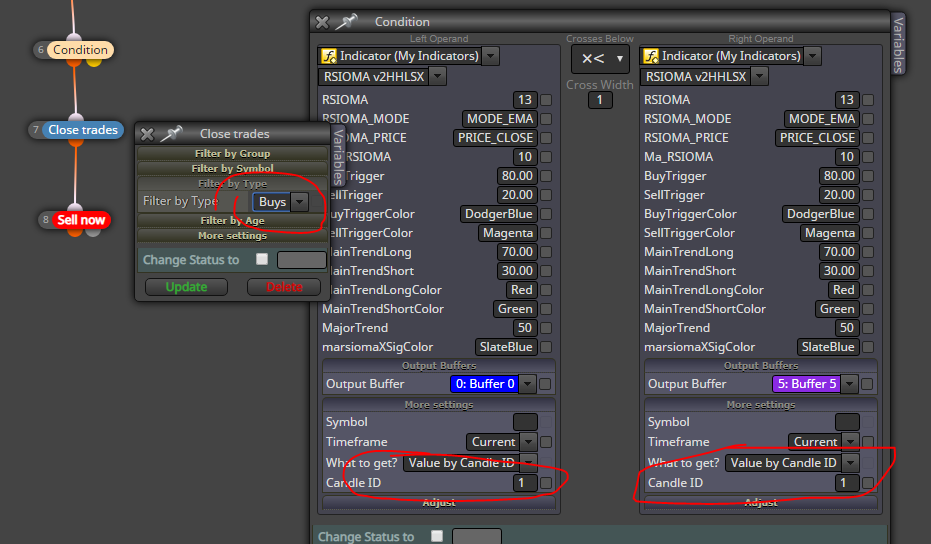Toggle checkbox beside left RSIOMA parameter
931x544 pixels.
click(x=546, y=100)
